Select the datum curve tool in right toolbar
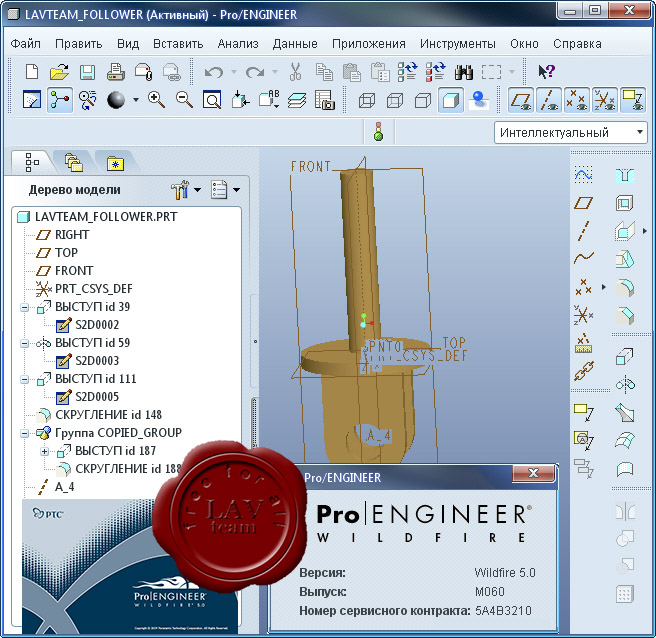Screen dimensions: 656x638 coord(584,258)
